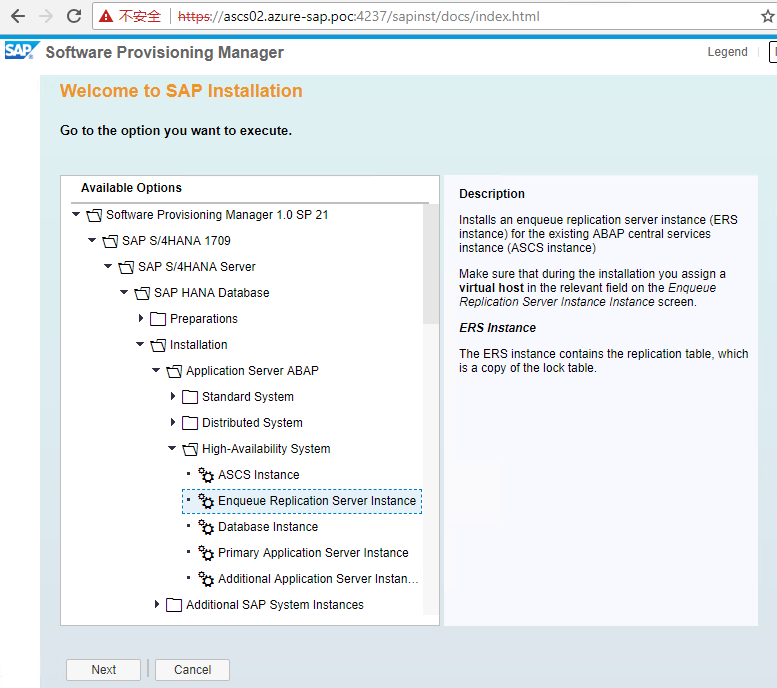Click the Standard System folder icon
777x688 pixels.
[190, 397]
